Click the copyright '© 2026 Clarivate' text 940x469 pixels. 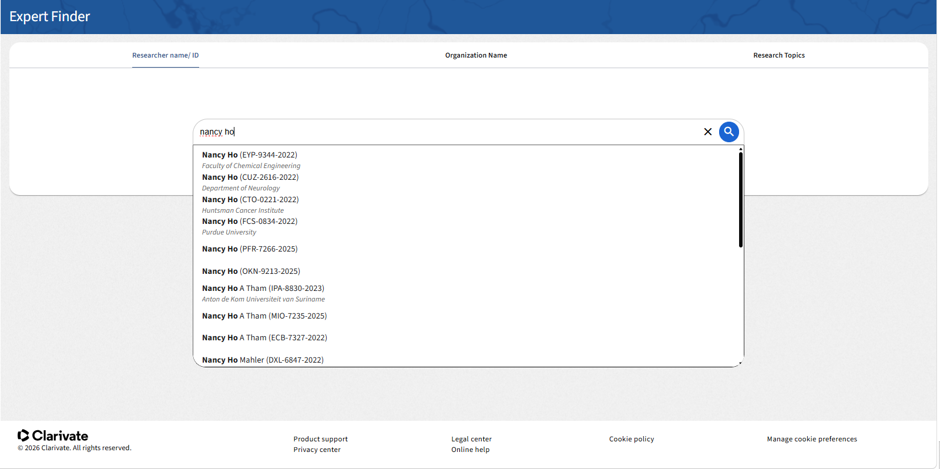click(x=74, y=448)
